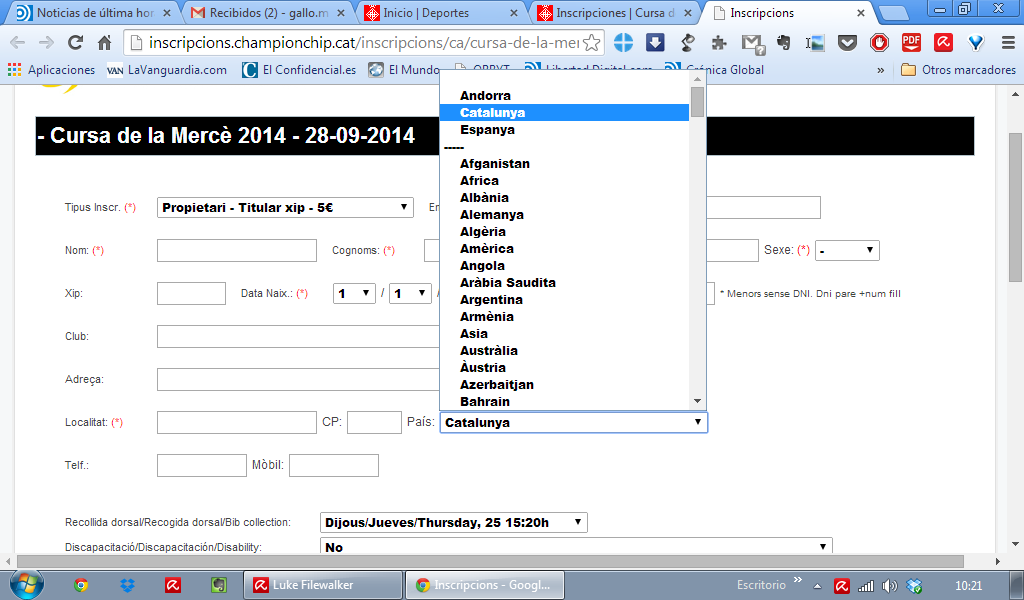Open the Tipus Inscr. dropdown

pyautogui.click(x=285, y=207)
